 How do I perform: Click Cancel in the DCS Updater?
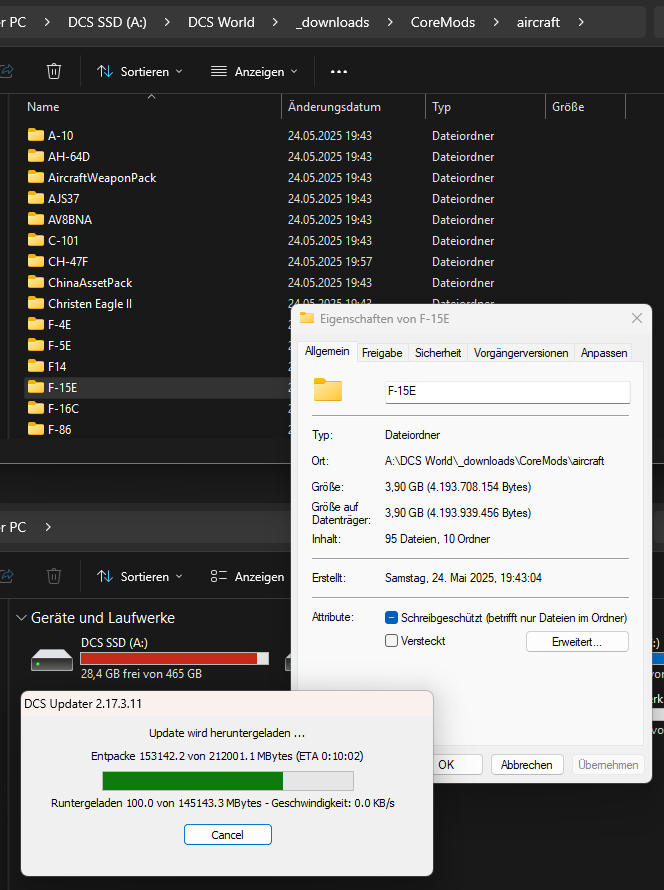228,834
